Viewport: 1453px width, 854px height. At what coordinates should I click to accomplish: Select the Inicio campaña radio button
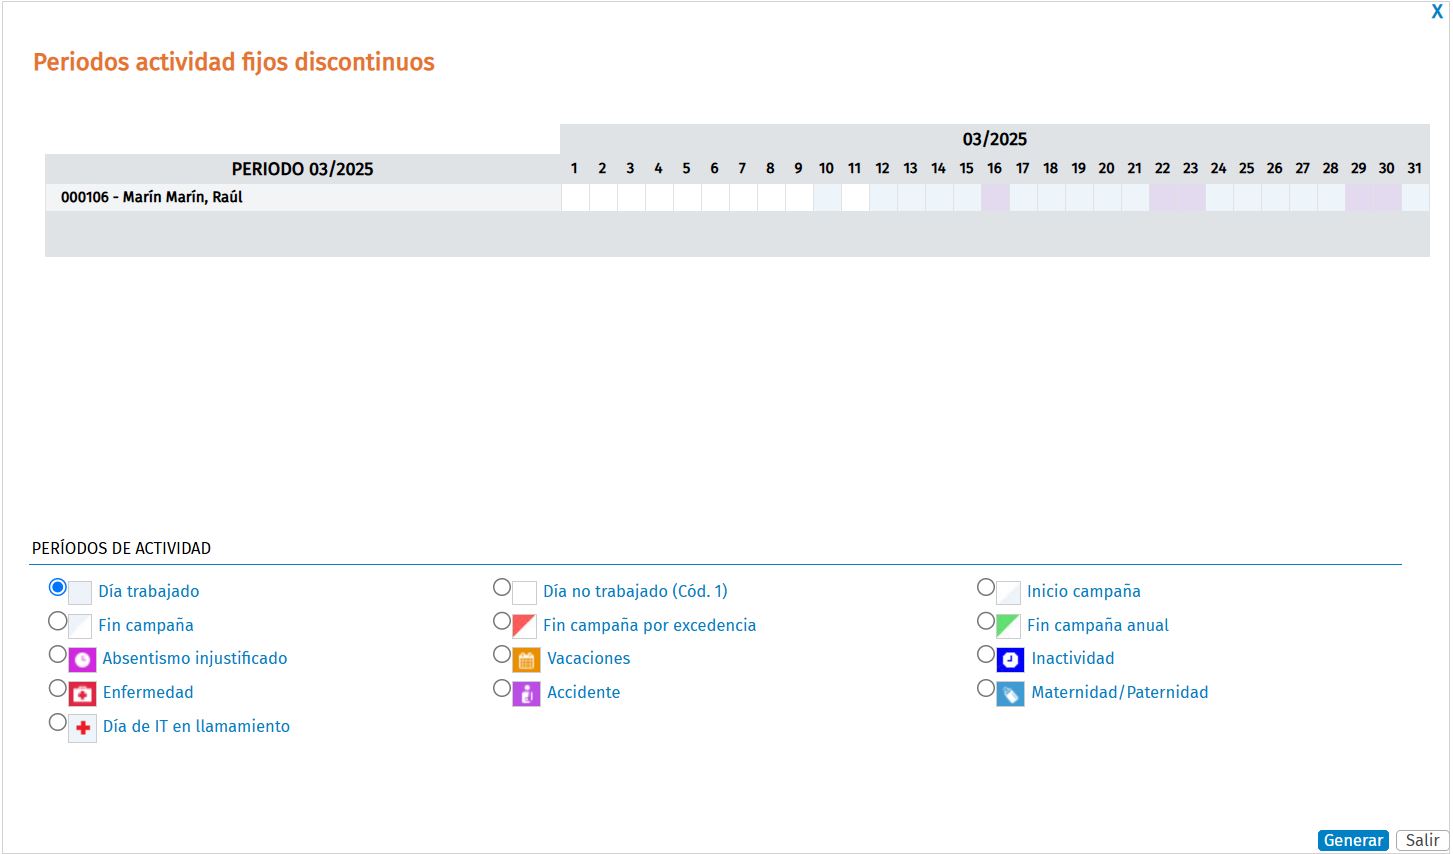tap(986, 587)
